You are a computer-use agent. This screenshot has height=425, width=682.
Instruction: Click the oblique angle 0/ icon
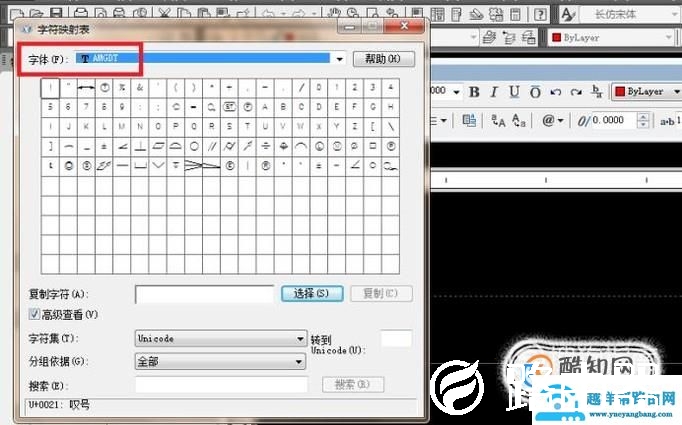coord(583,120)
